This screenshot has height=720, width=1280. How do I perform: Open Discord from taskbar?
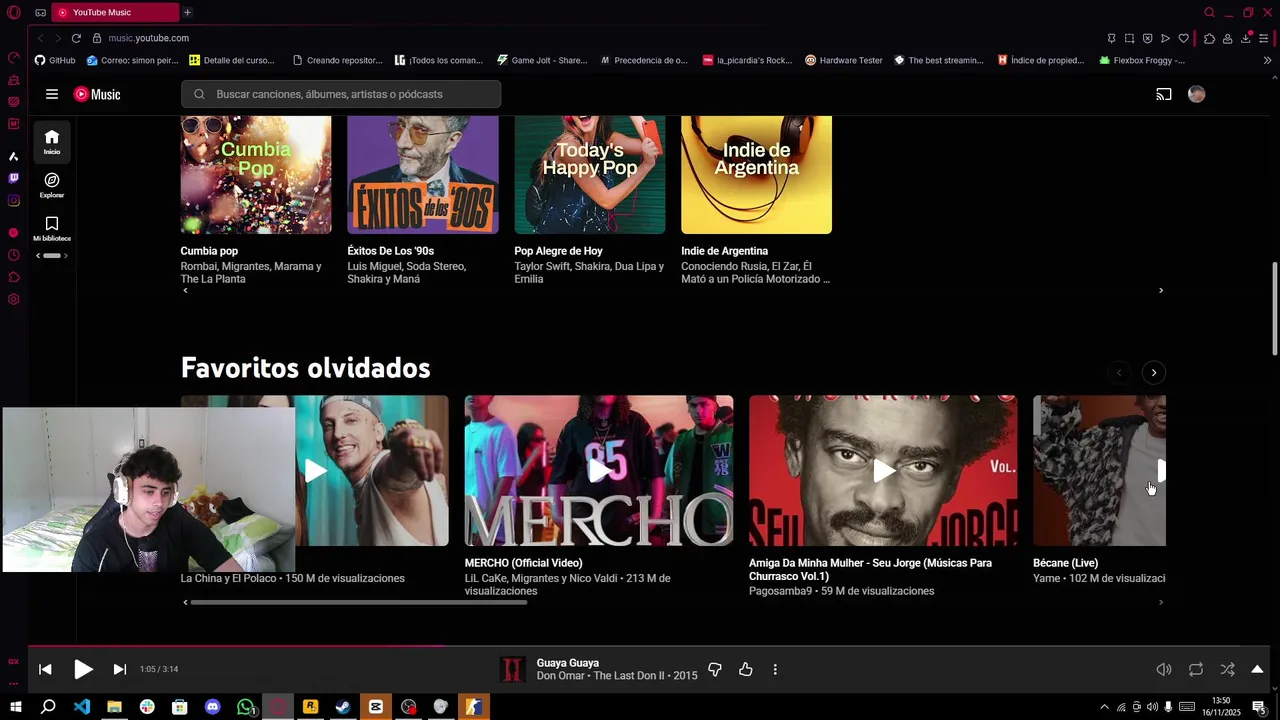pyautogui.click(x=212, y=707)
